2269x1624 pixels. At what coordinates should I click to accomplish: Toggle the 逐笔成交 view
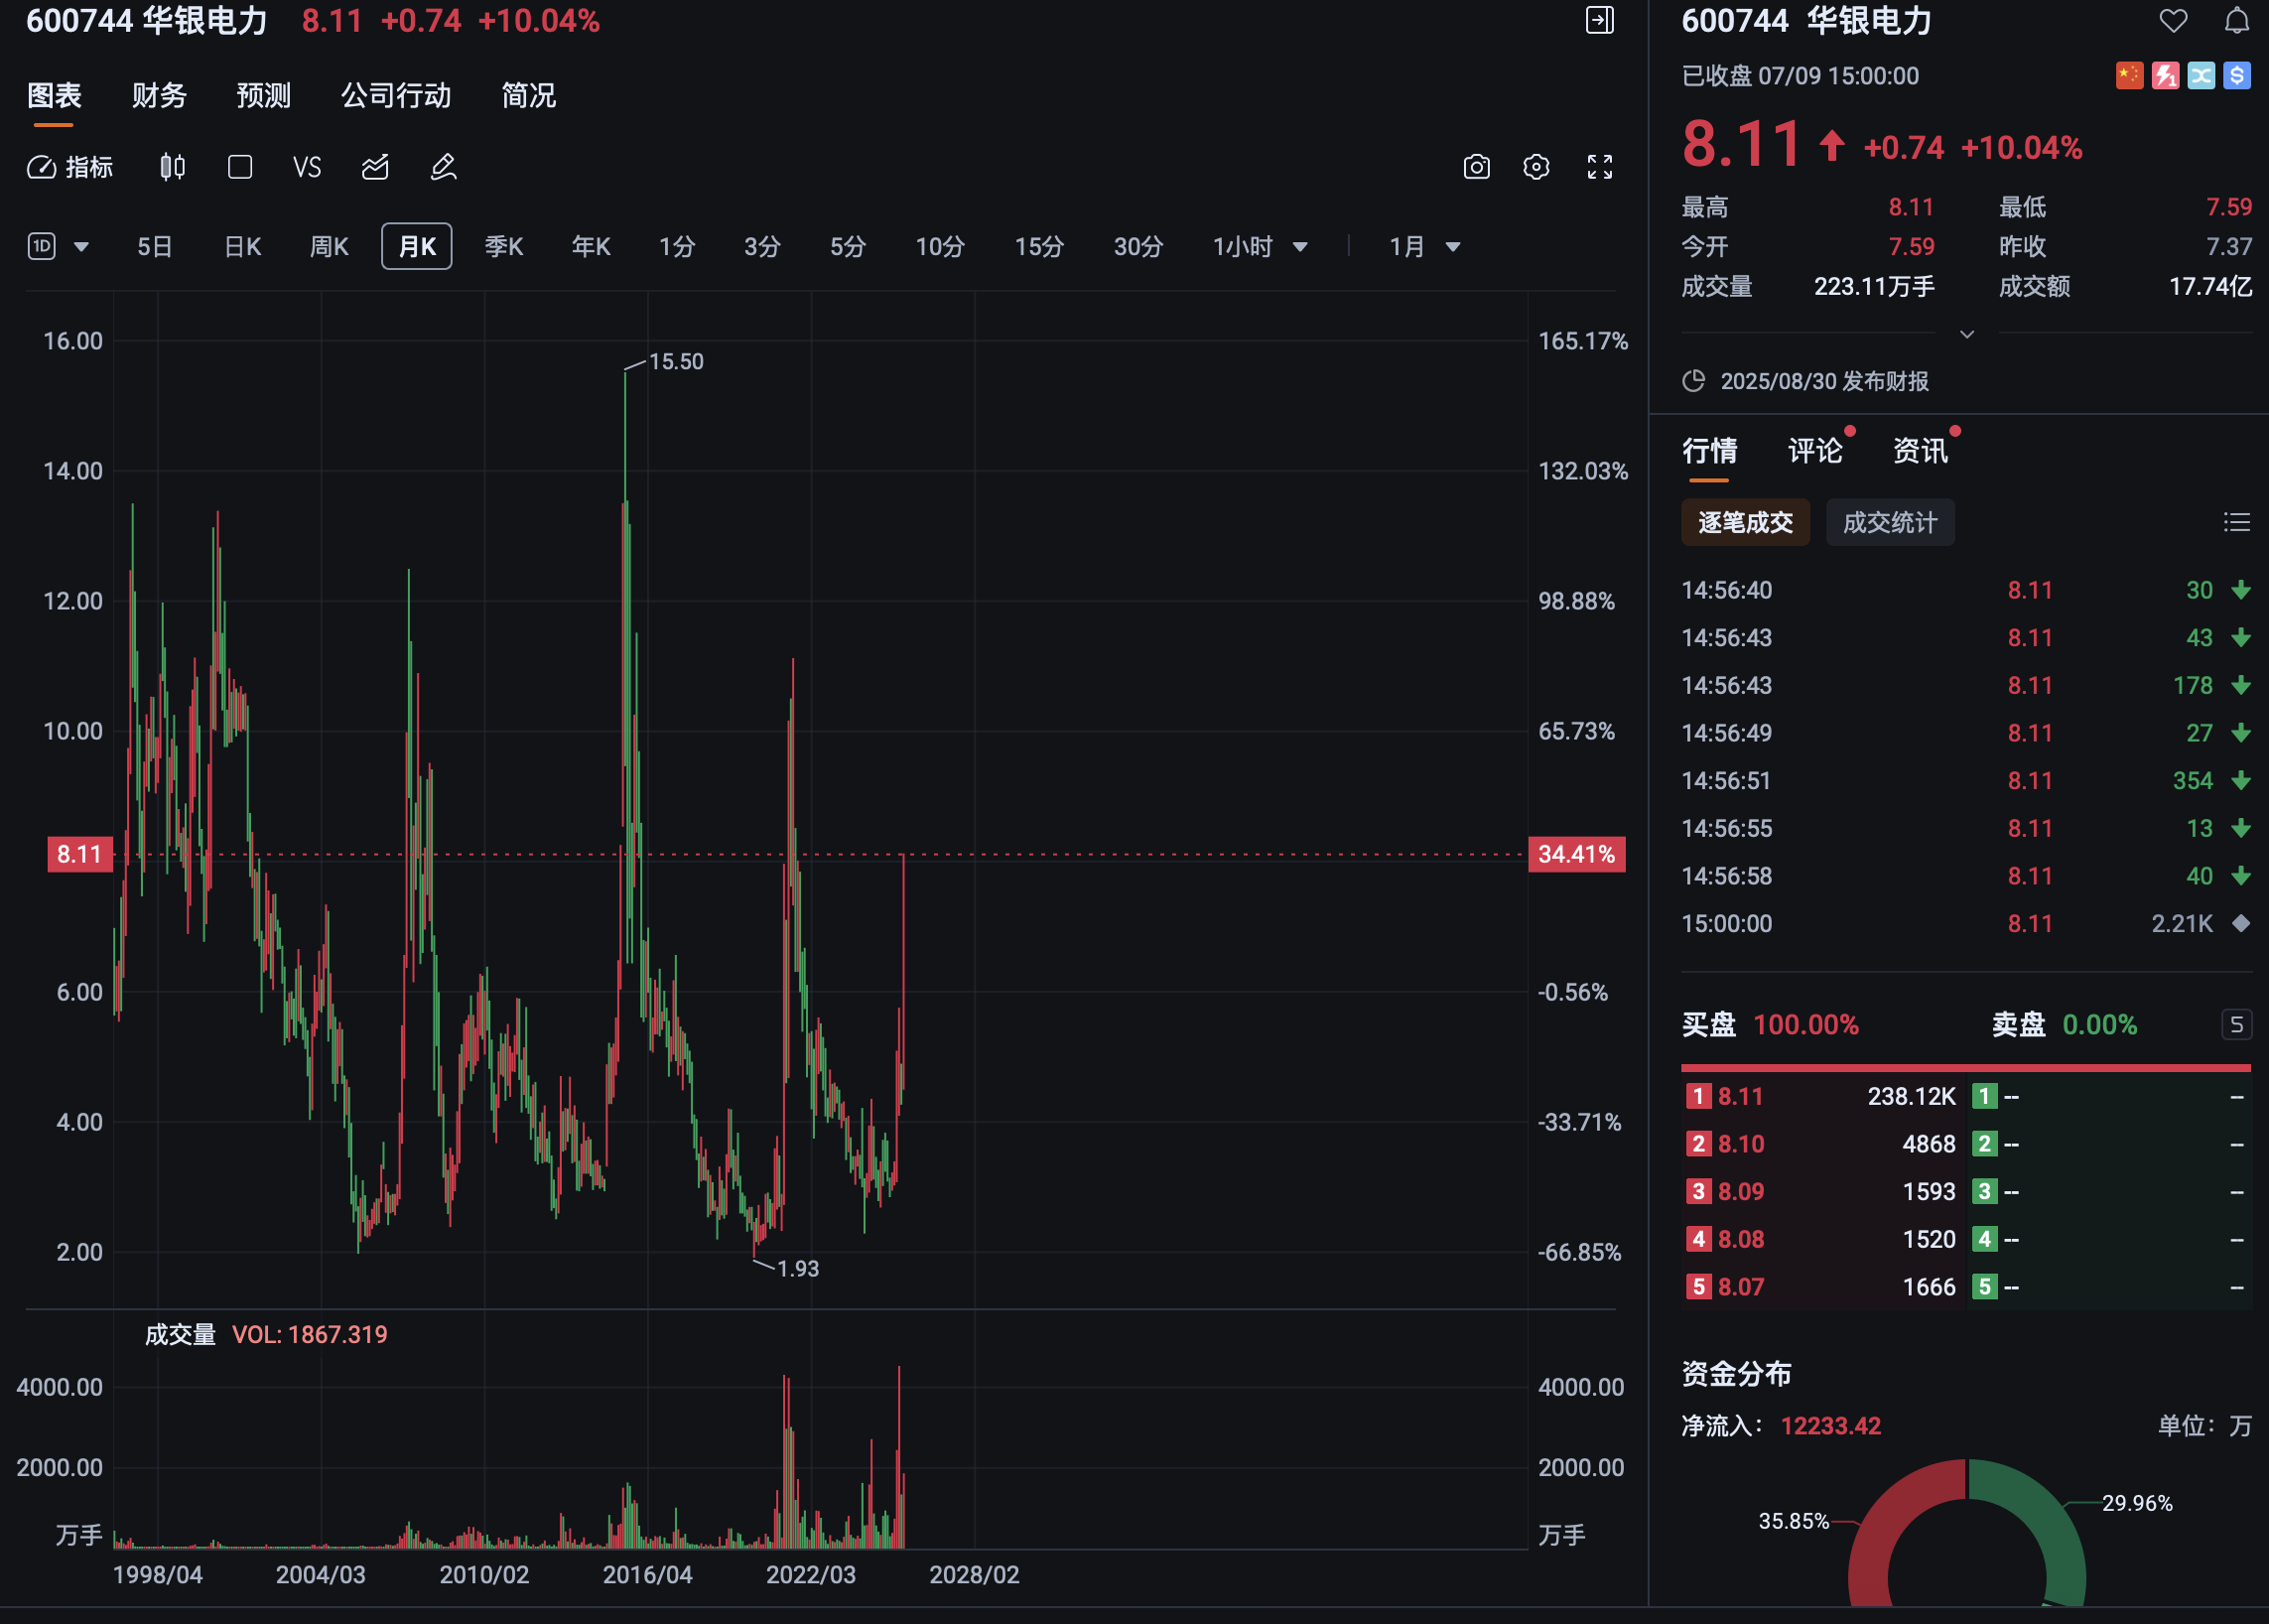[1745, 522]
